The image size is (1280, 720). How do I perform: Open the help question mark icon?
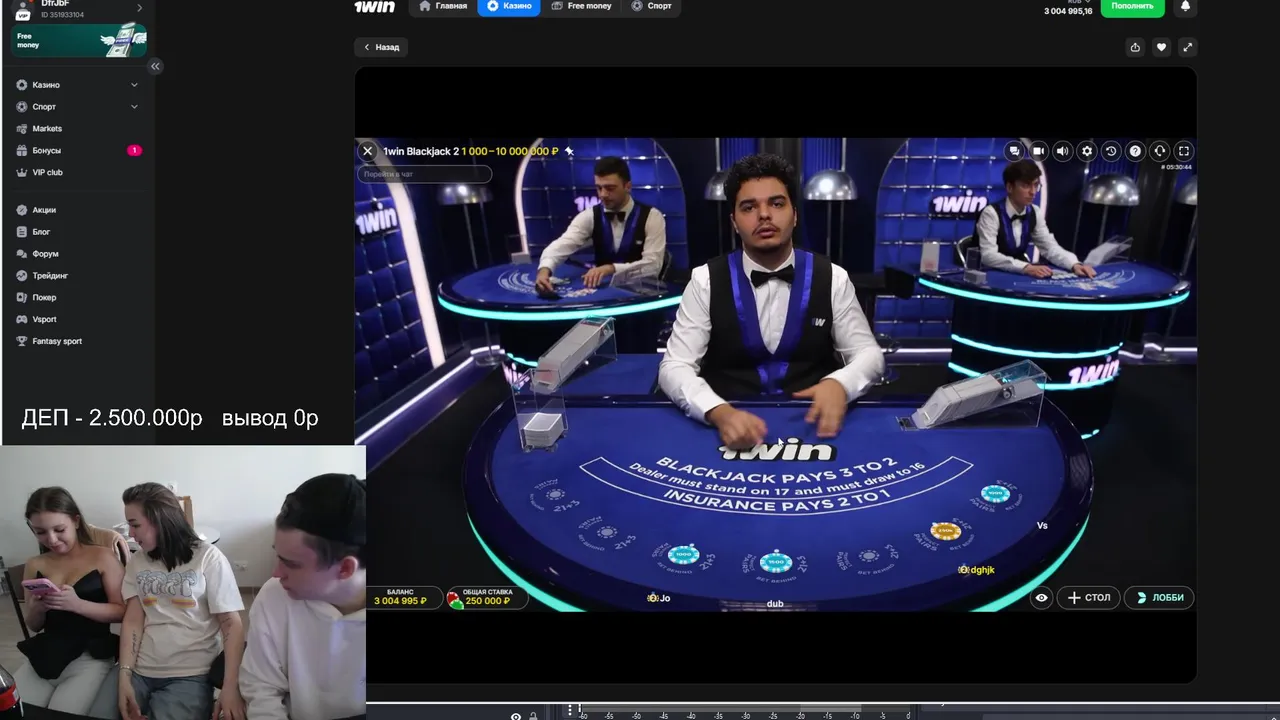pyautogui.click(x=1135, y=151)
